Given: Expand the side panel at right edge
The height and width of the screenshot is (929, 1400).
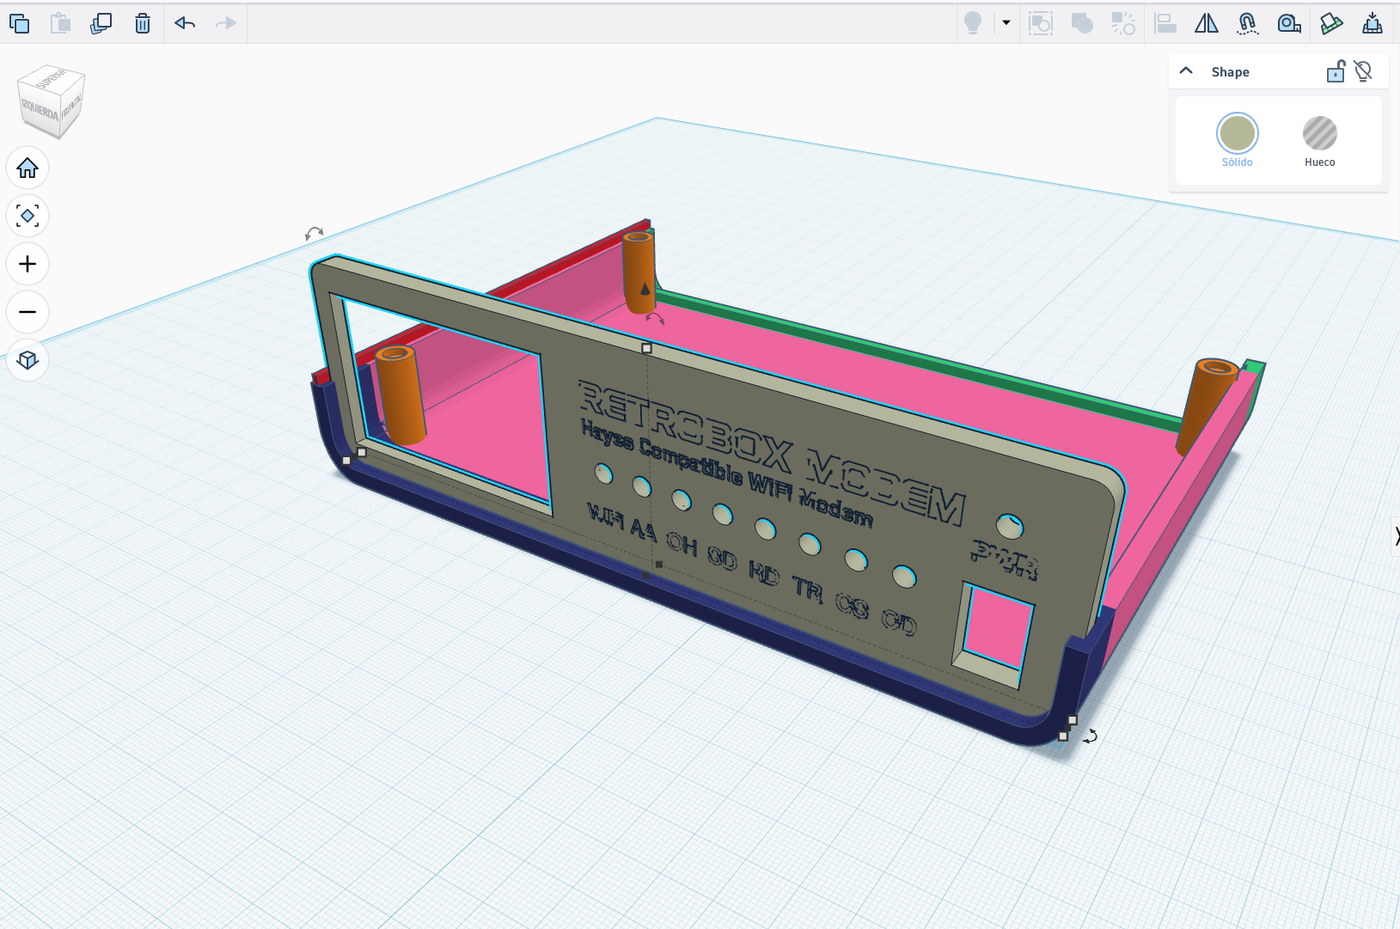Looking at the screenshot, I should 1395,537.
